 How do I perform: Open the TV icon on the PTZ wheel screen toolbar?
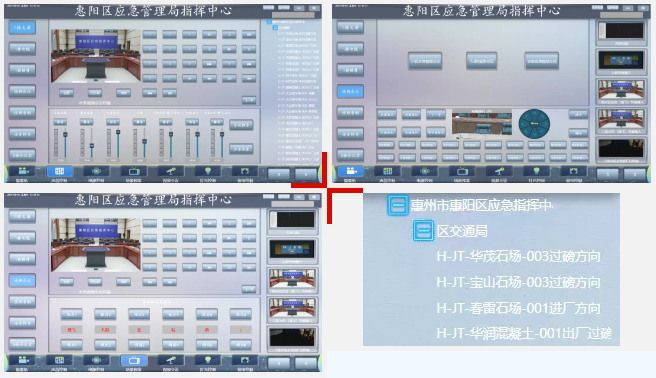pos(462,171)
